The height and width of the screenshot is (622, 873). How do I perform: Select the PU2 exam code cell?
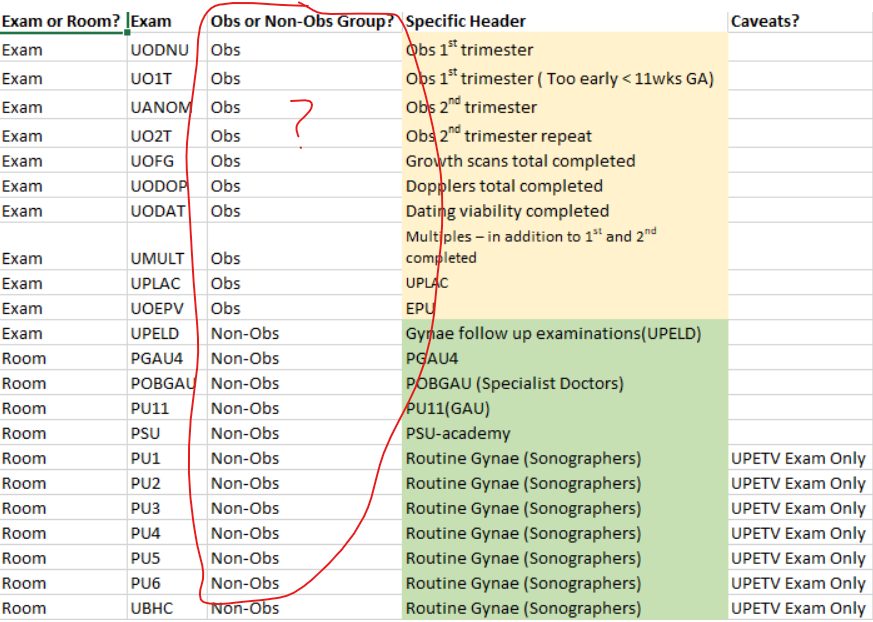point(167,483)
